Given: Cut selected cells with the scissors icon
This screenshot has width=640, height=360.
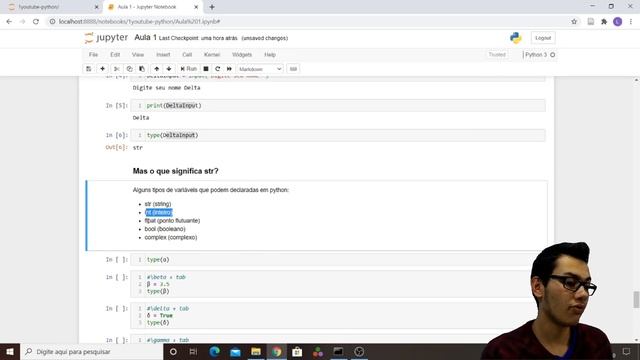Looking at the screenshot, I should pyautogui.click(x=116, y=69).
